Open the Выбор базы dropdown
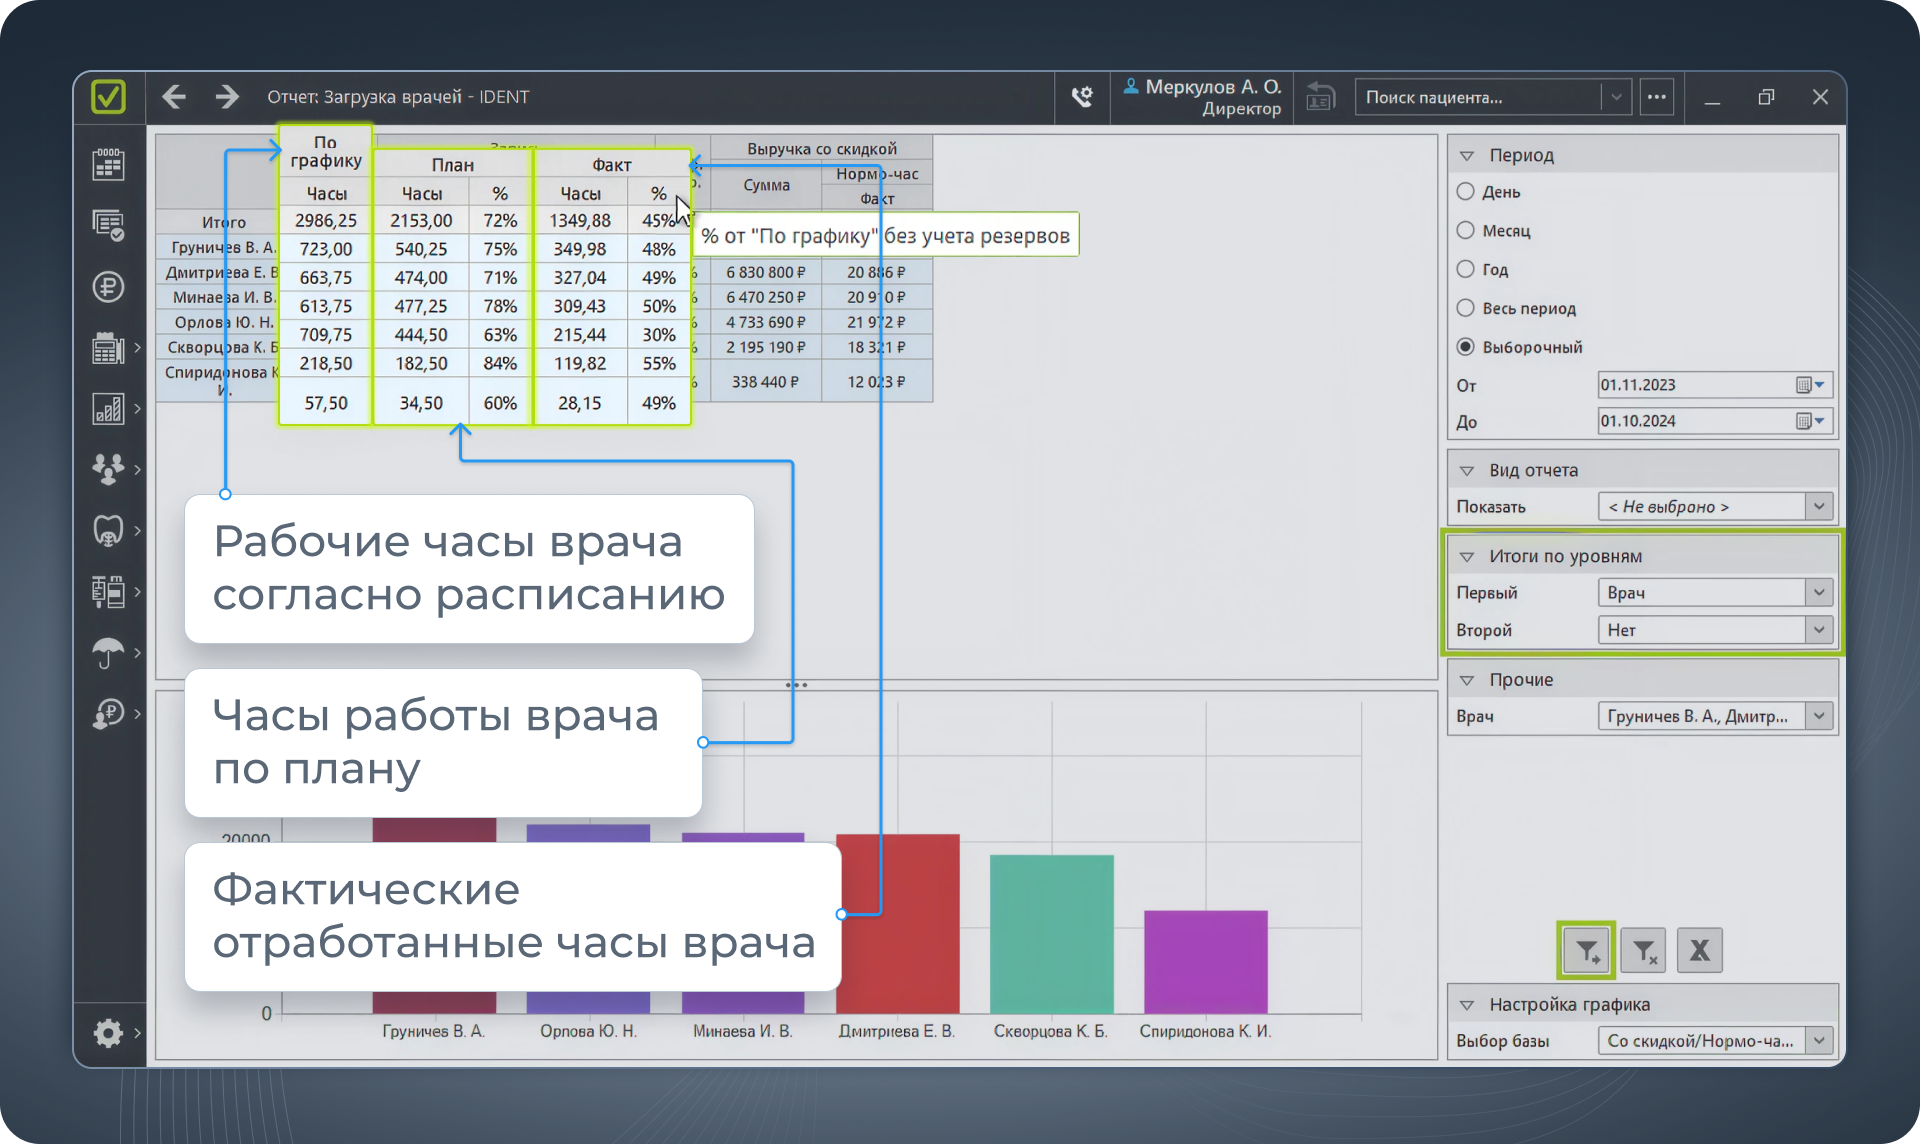1920x1144 pixels. 1715,1041
